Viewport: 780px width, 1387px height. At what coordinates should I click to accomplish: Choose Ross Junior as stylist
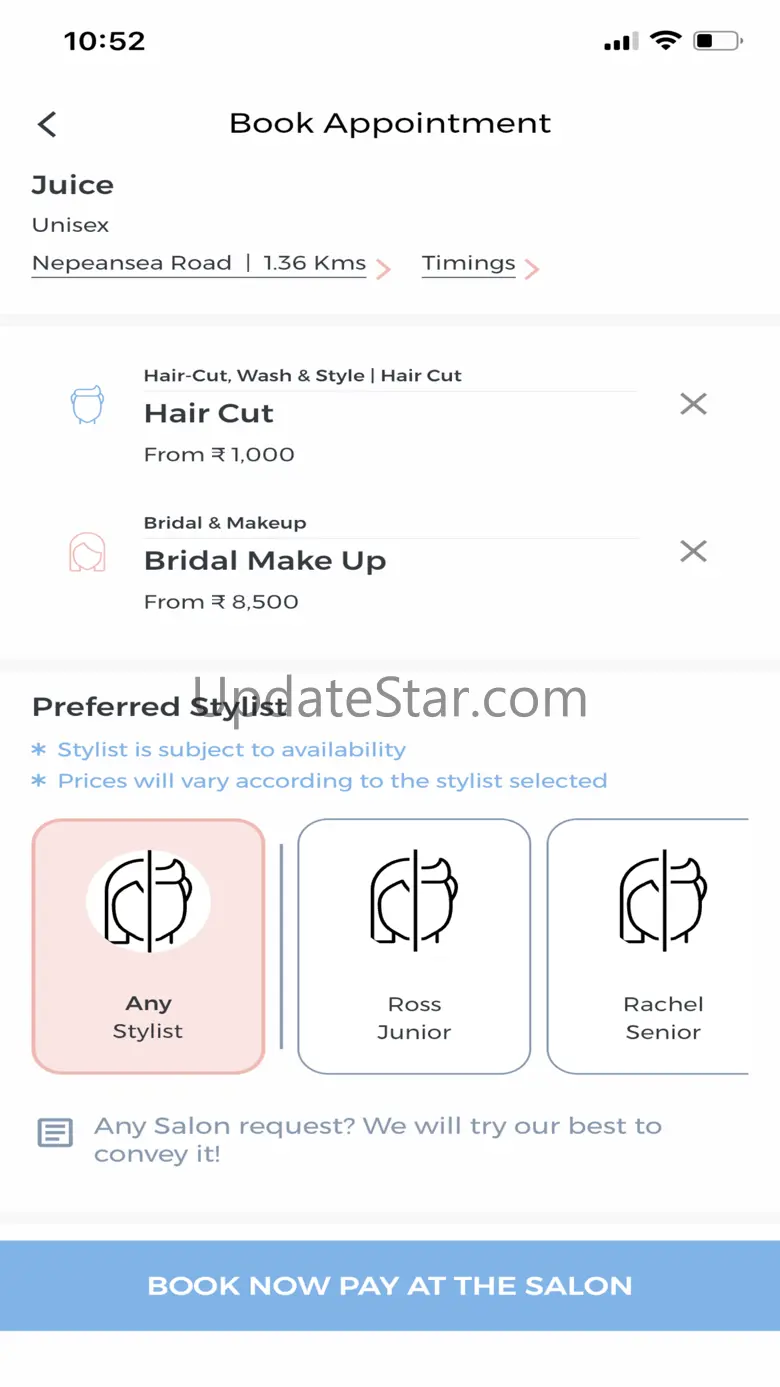click(x=414, y=946)
